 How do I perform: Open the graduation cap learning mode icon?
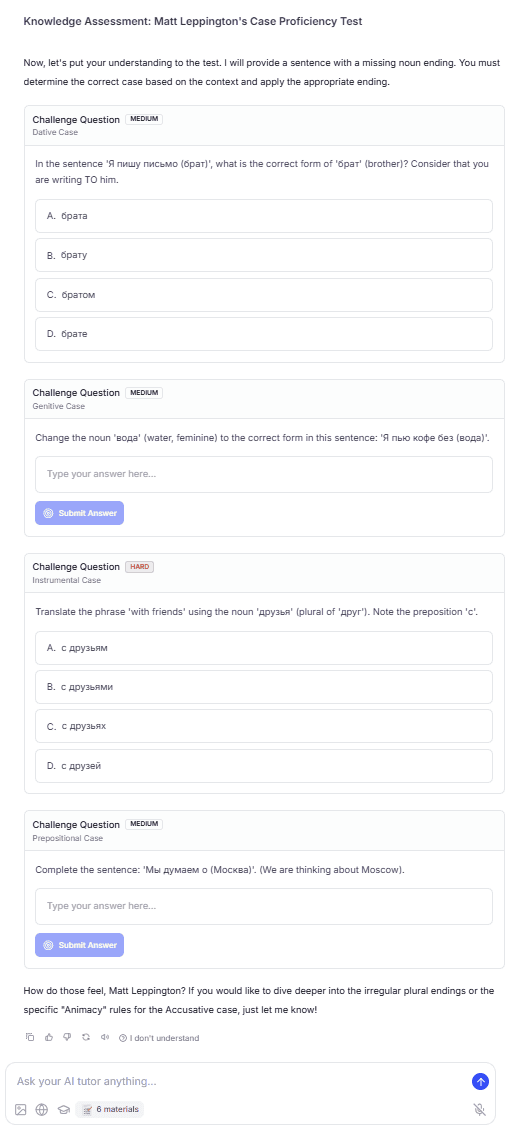coord(63,1110)
